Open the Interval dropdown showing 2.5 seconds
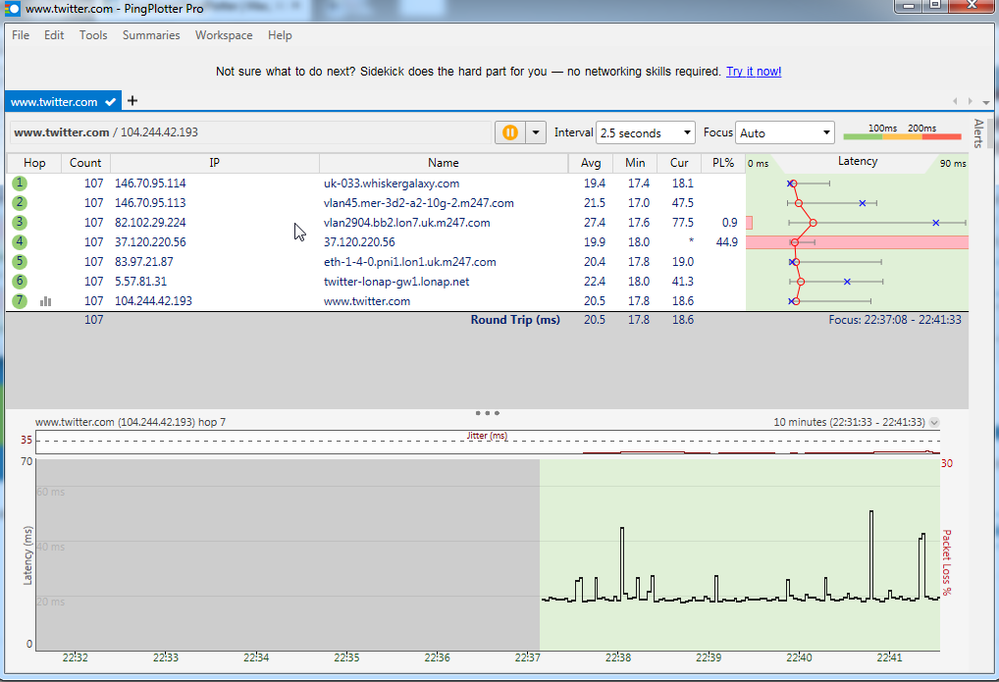Viewport: 999px width, 682px height. pyautogui.click(x=645, y=133)
